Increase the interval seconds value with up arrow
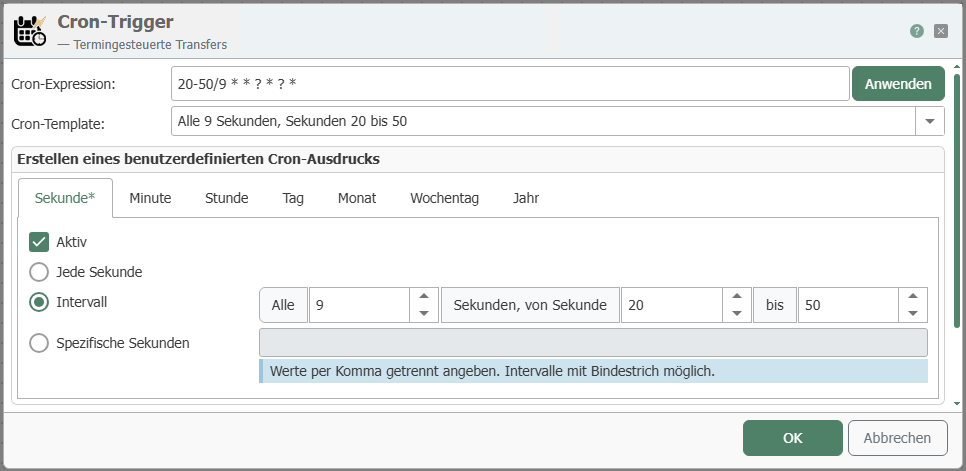Viewport: 966px width, 471px height. [x=424, y=297]
